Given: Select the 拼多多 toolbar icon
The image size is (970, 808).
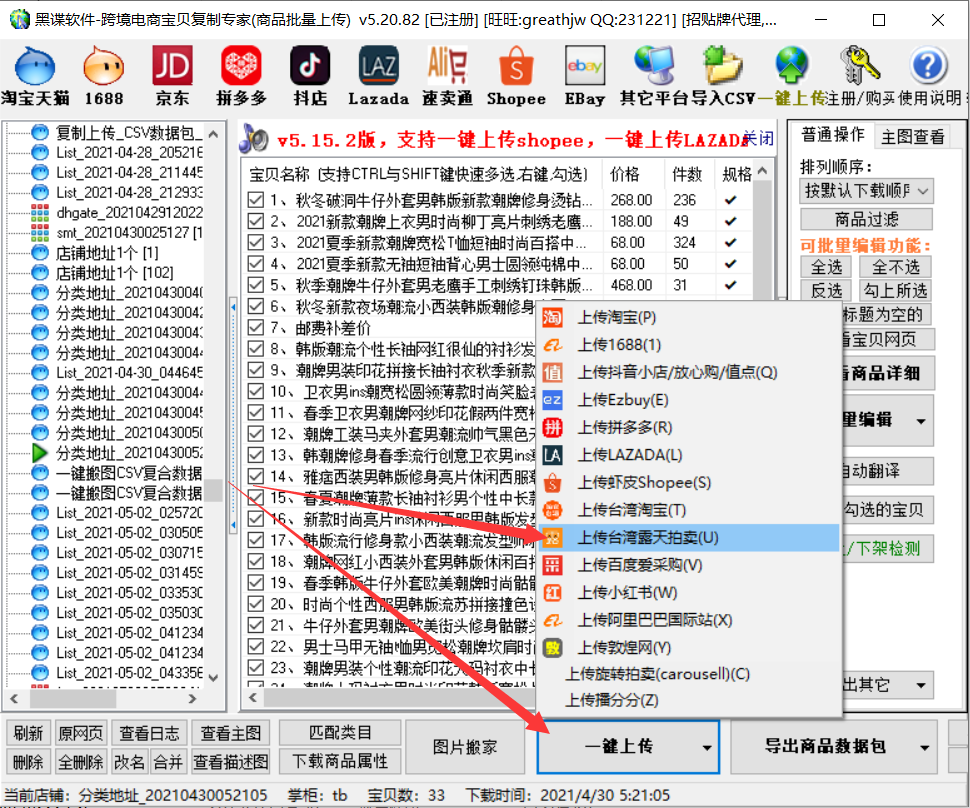Looking at the screenshot, I should (241, 66).
